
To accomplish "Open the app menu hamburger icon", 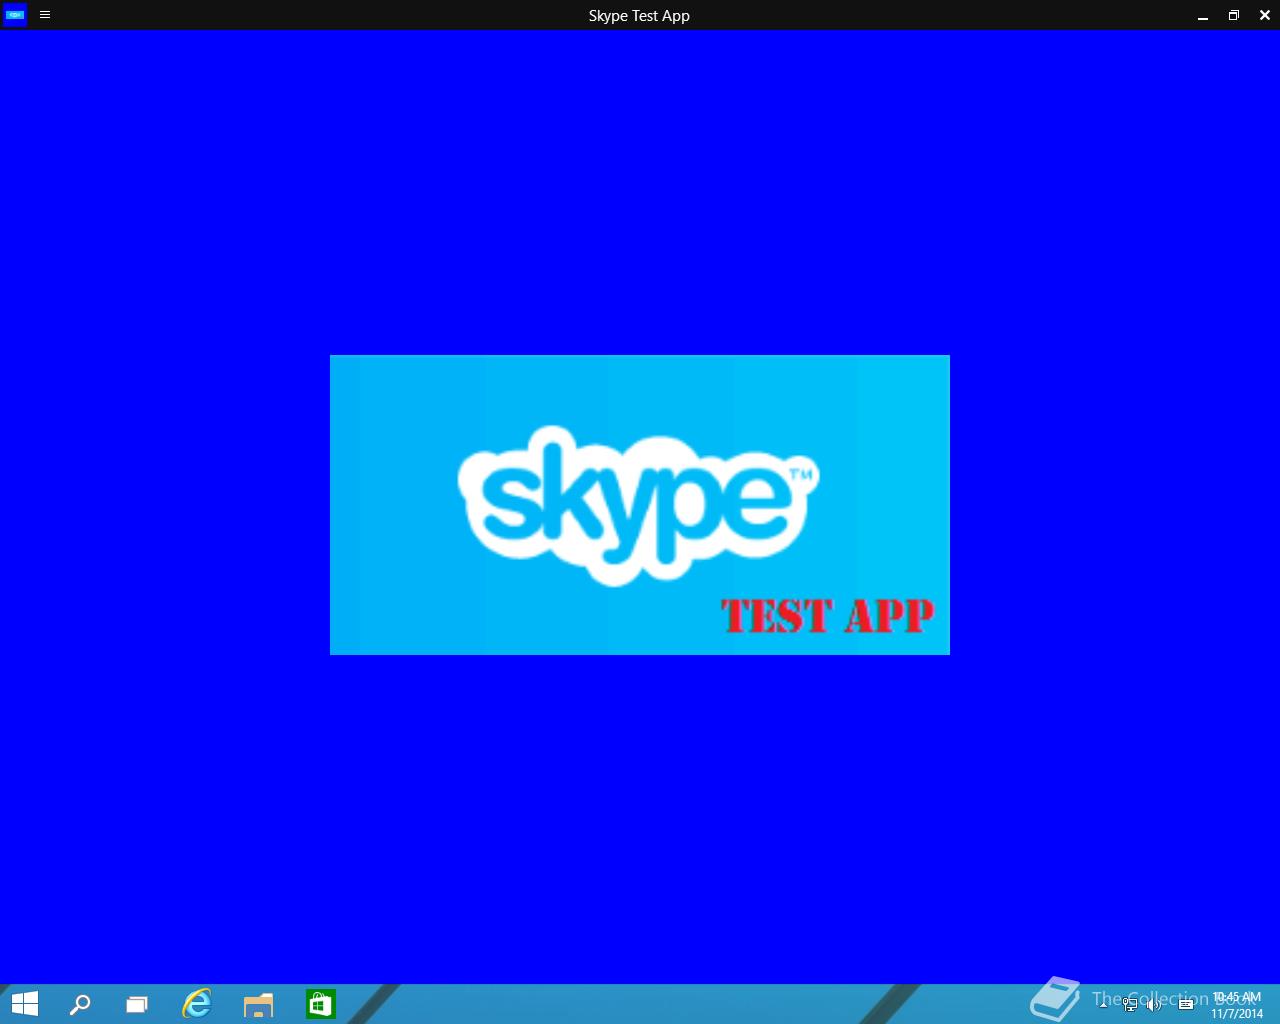I will (45, 15).
